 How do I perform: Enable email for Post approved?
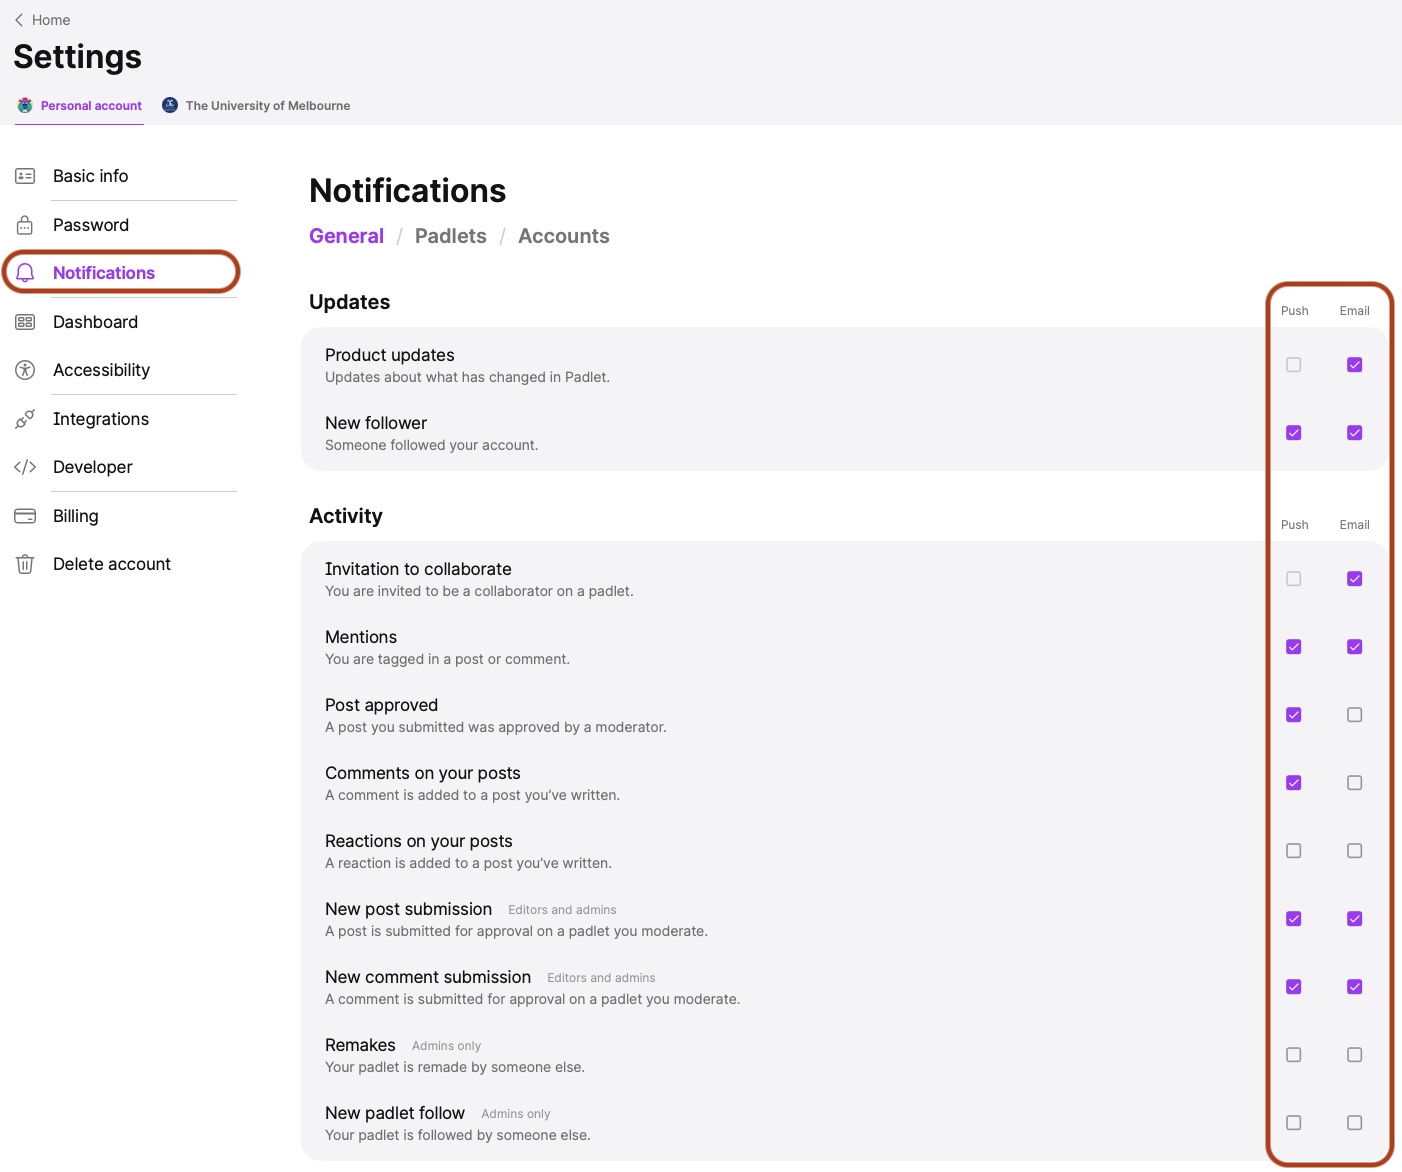1355,715
